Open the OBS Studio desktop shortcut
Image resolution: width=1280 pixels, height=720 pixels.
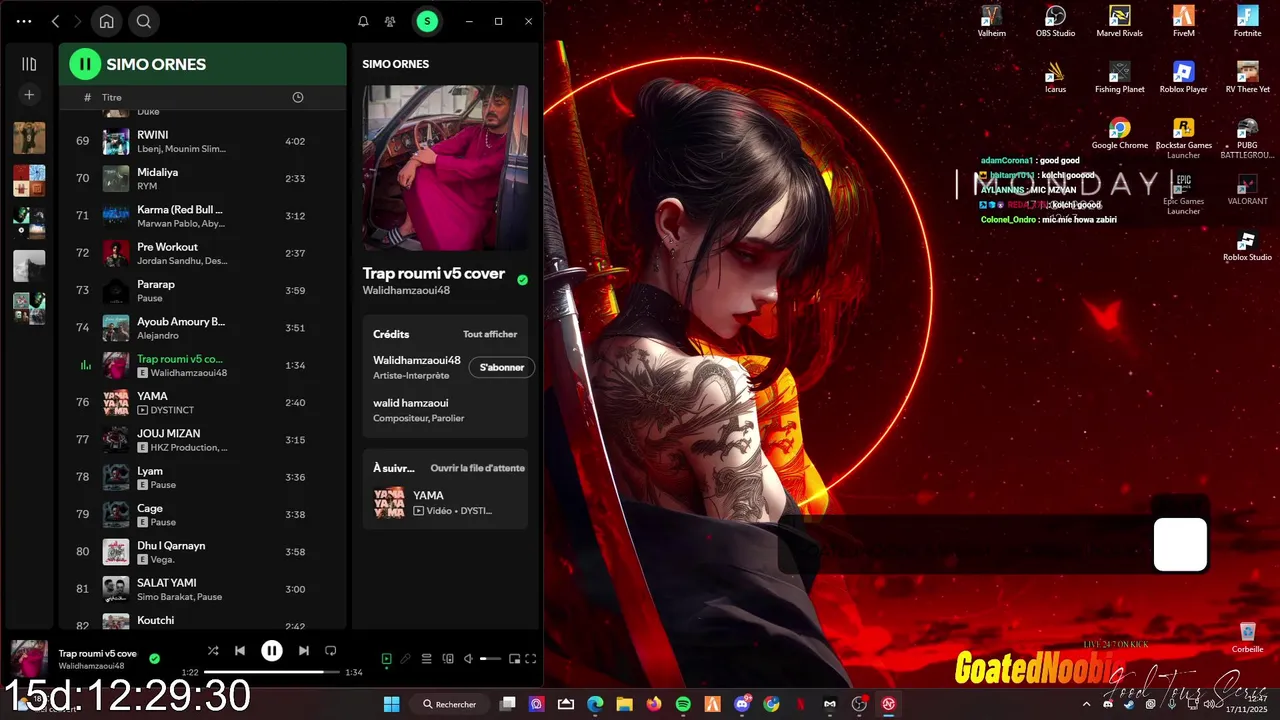pos(1055,21)
